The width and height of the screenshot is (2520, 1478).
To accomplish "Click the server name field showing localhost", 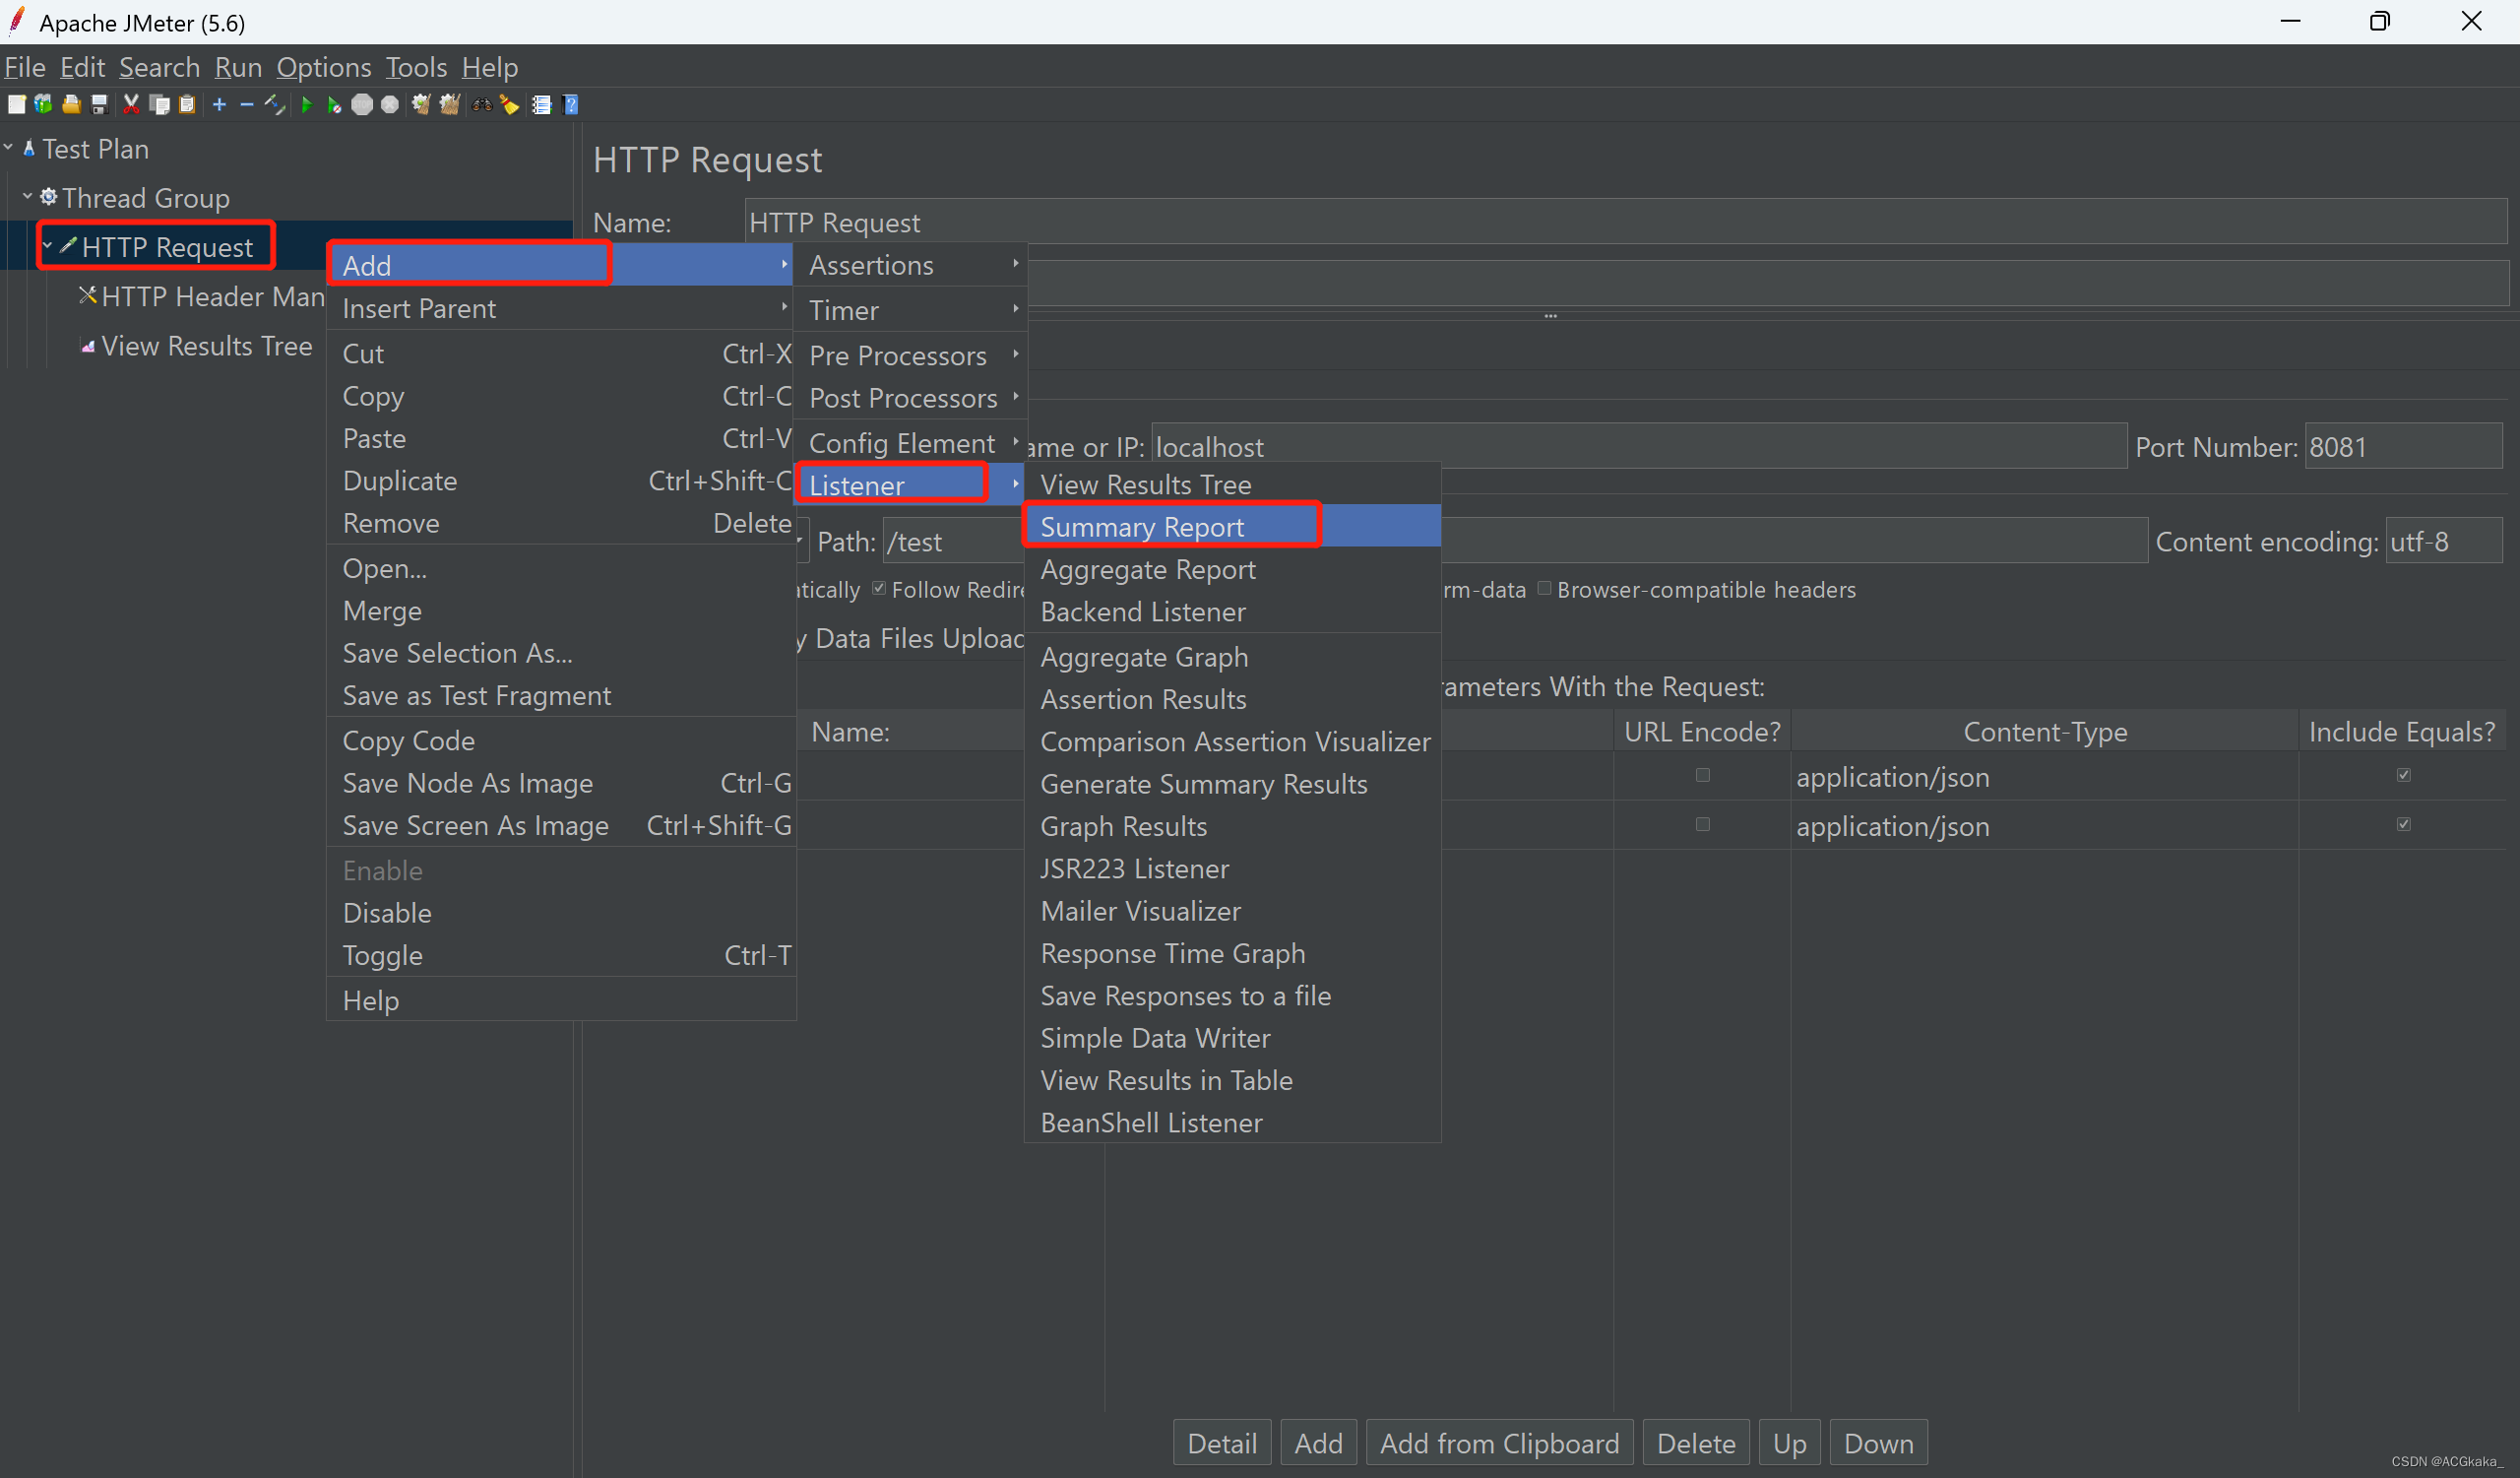I will click(1639, 446).
